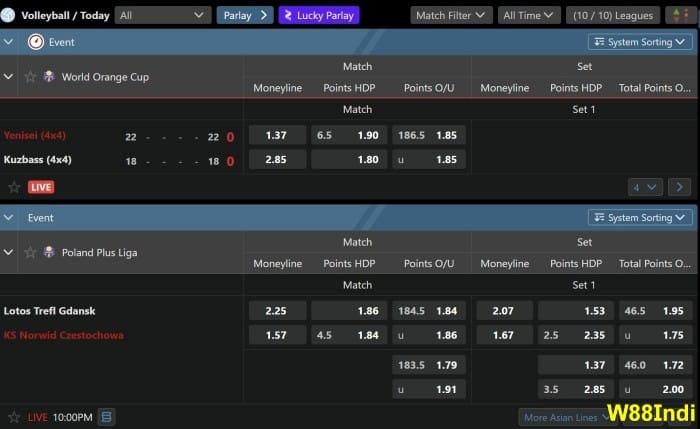Click the Poland Plus Liga league name

pyautogui.click(x=100, y=253)
